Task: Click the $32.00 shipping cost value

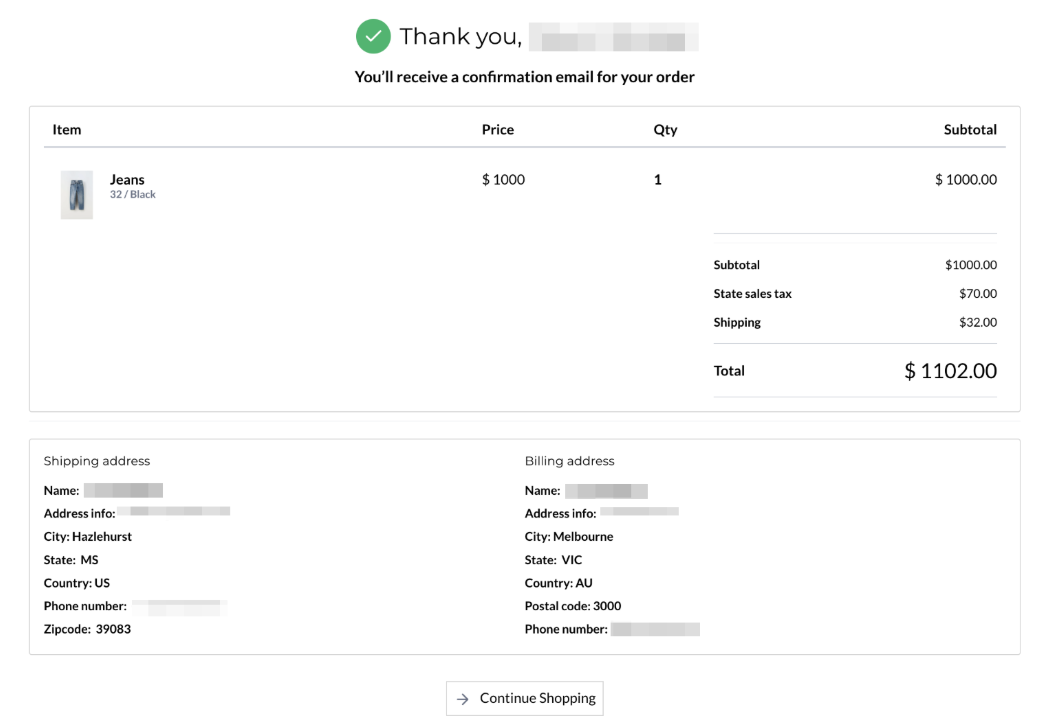Action: [977, 322]
